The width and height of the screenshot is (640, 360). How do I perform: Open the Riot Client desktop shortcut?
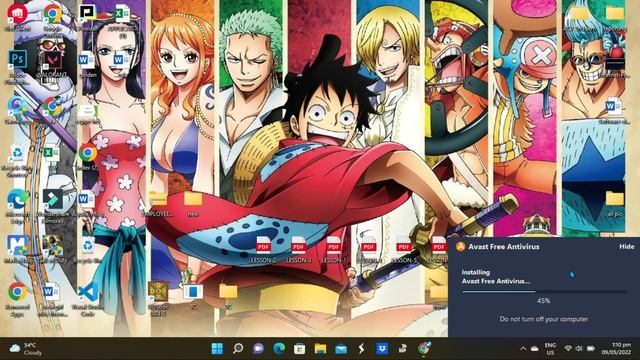(x=17, y=18)
